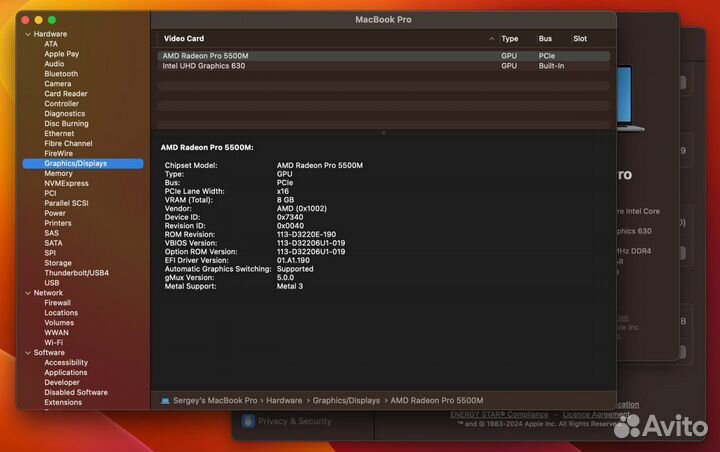Screen dimensions: 720x452
Task: Open Applications under Software
Action: pos(66,373)
